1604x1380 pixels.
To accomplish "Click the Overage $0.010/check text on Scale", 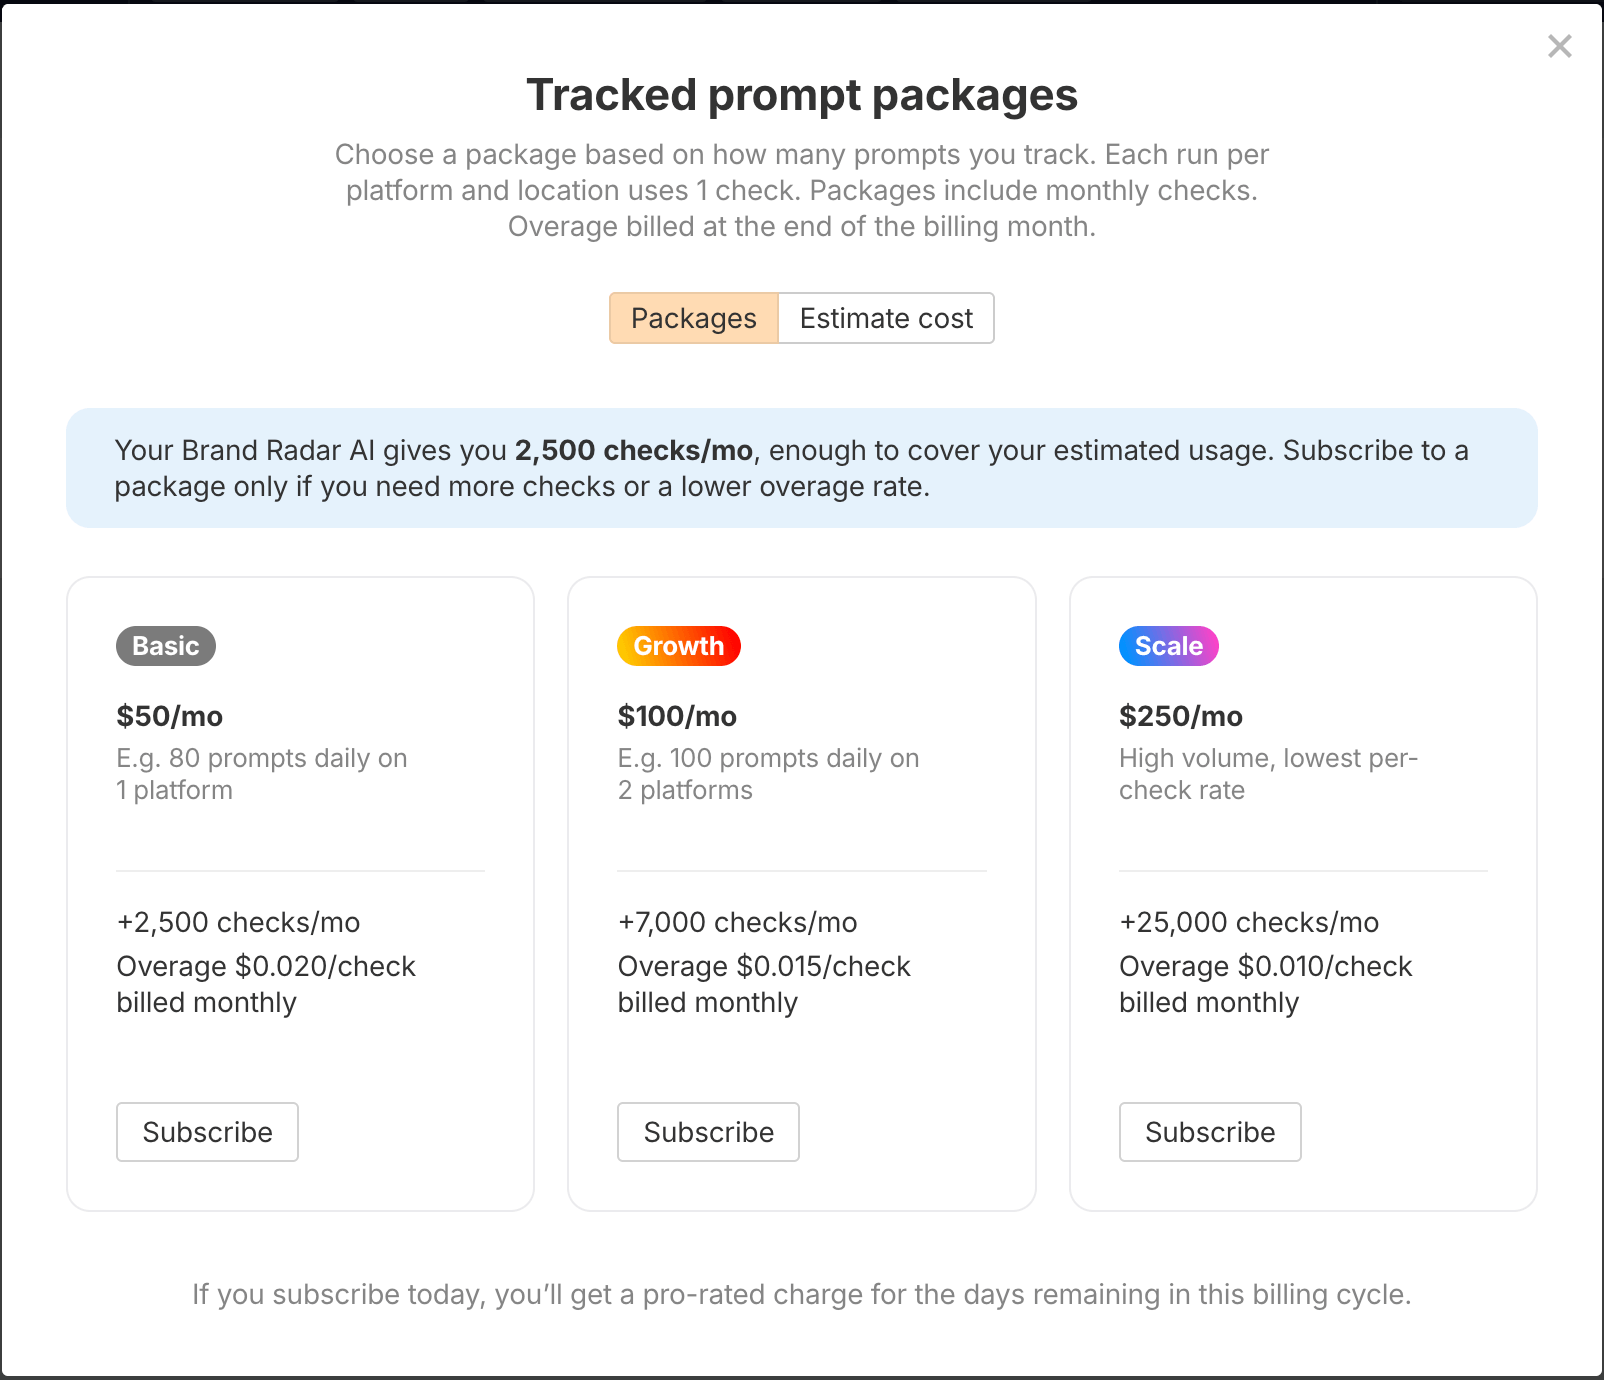I will [1265, 966].
